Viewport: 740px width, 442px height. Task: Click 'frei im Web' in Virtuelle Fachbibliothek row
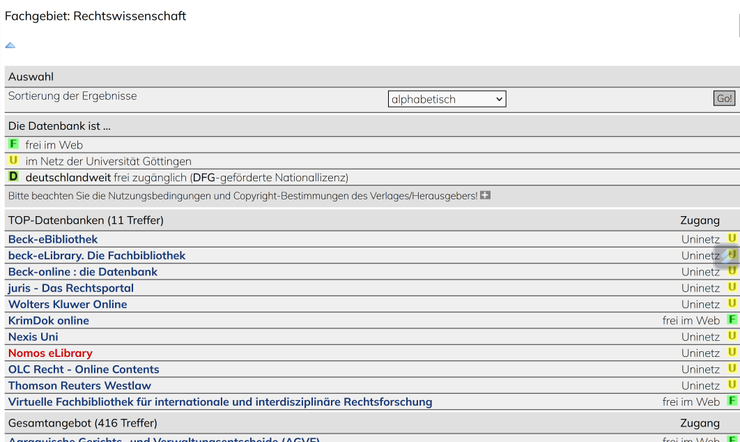(x=691, y=402)
